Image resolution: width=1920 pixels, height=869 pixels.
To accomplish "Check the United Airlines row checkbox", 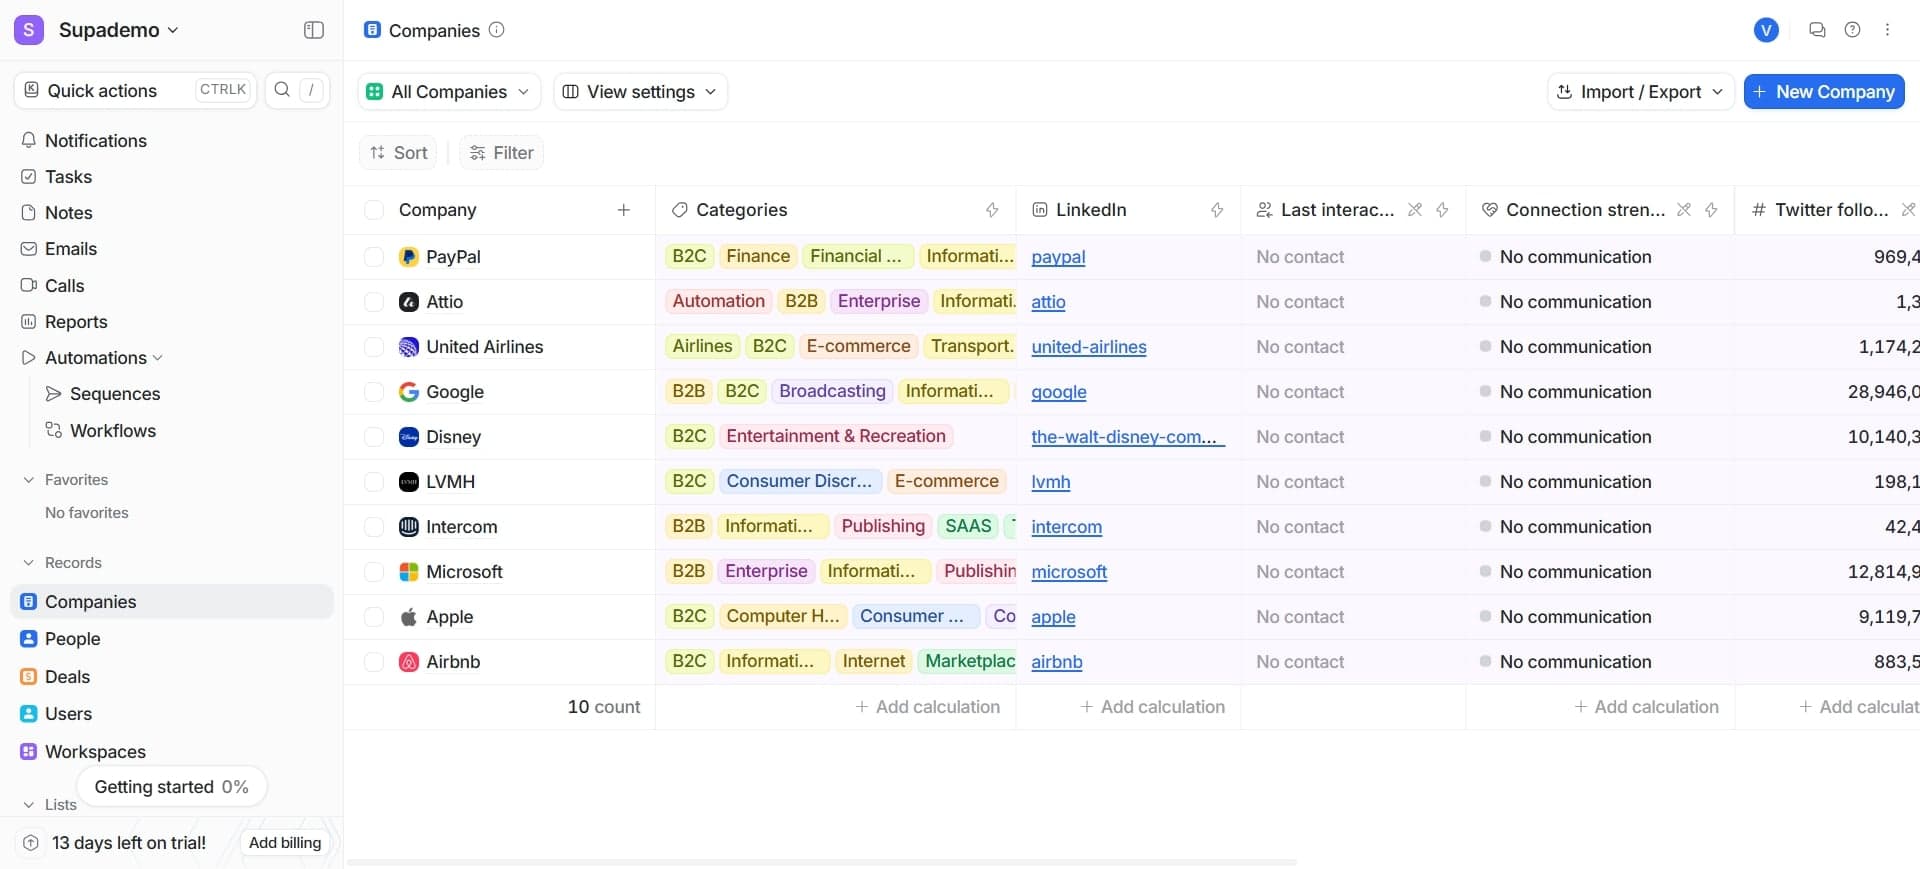I will click(x=374, y=347).
